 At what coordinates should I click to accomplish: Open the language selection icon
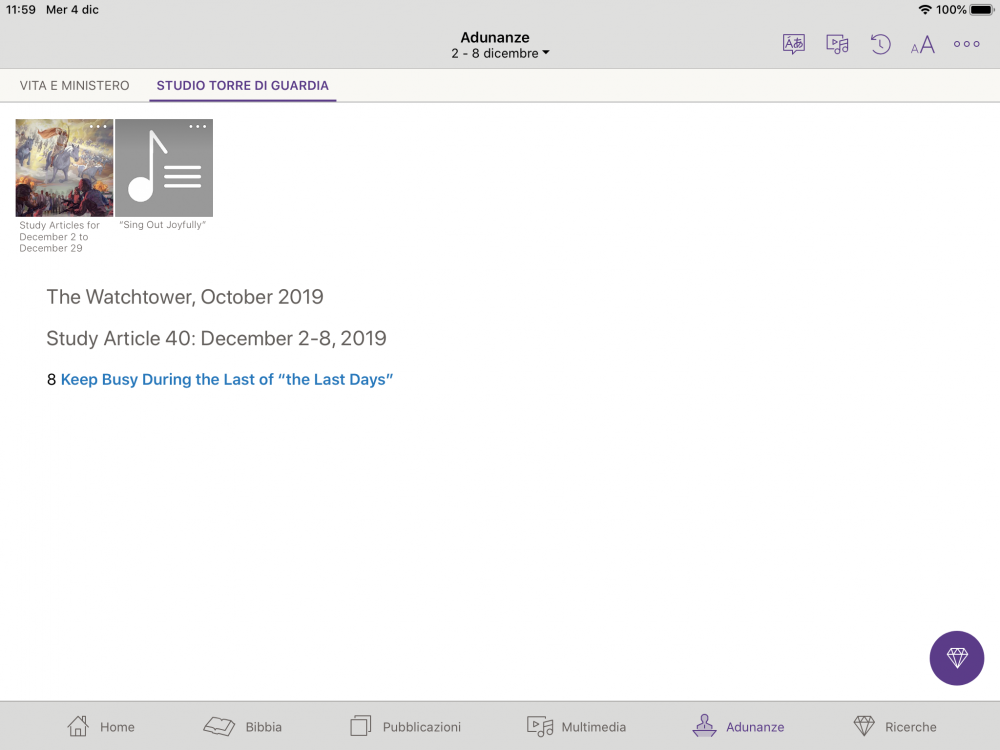click(793, 44)
